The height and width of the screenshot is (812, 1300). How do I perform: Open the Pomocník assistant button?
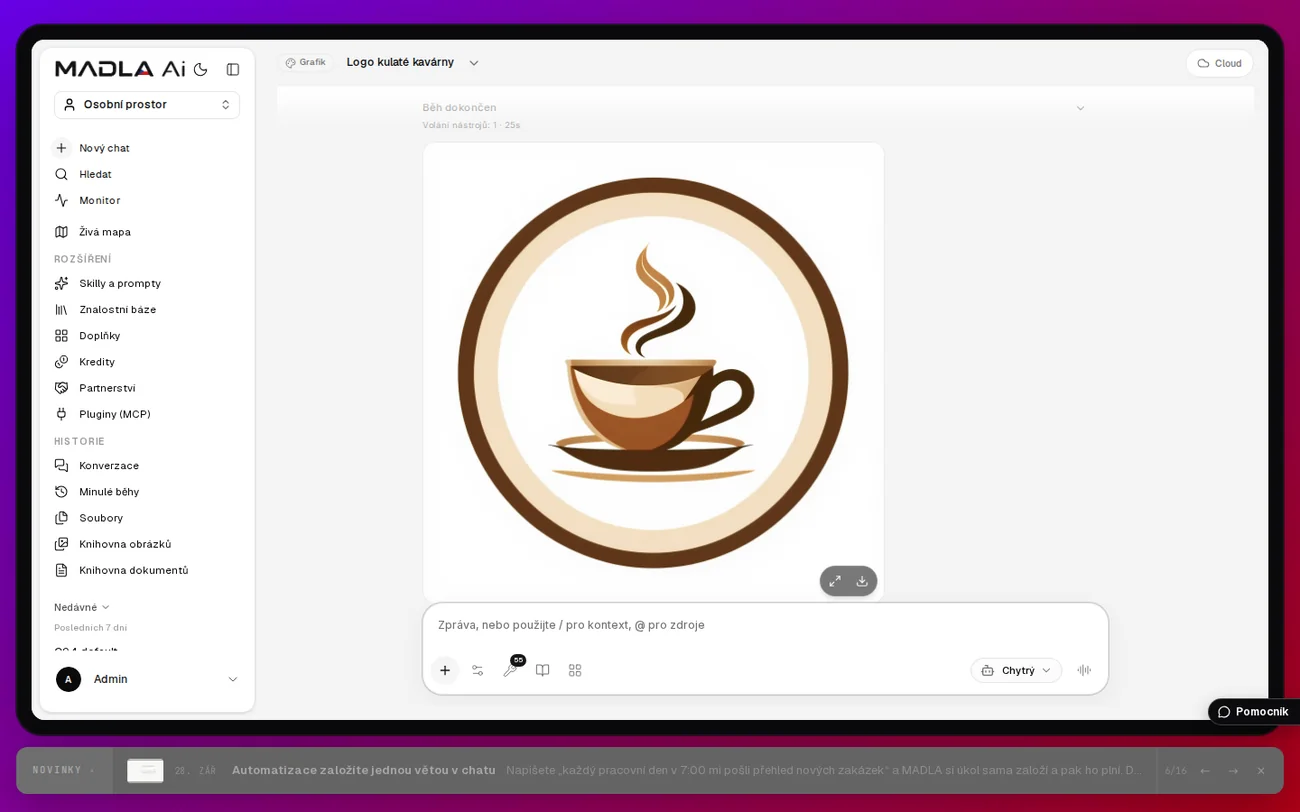click(1253, 712)
